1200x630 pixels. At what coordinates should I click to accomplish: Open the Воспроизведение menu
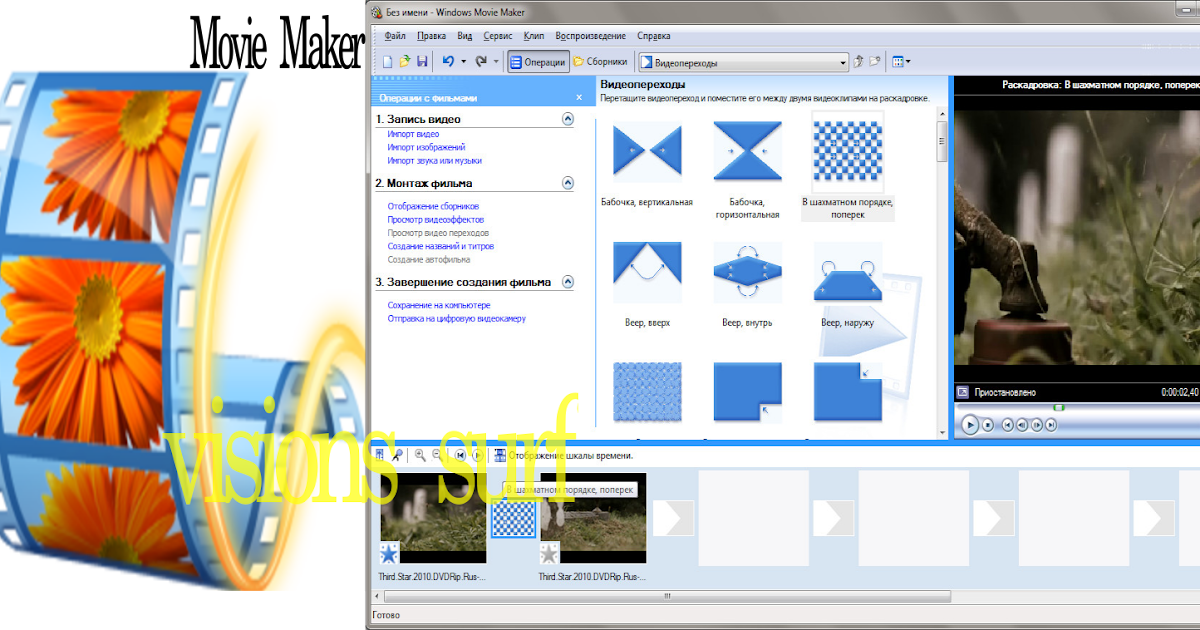[x=590, y=35]
